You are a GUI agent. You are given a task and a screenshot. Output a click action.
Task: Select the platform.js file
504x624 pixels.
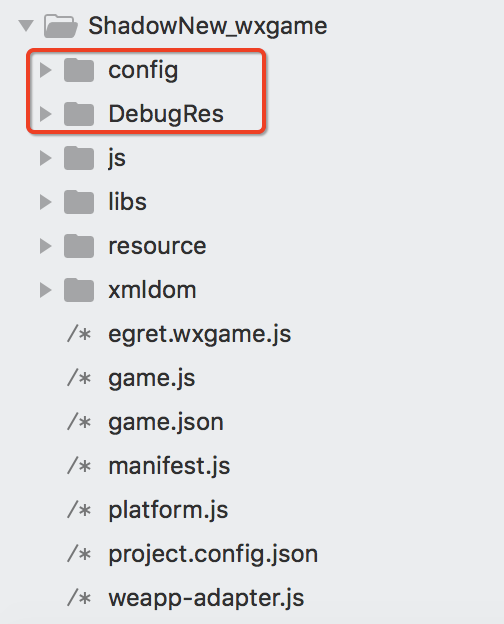pos(168,510)
